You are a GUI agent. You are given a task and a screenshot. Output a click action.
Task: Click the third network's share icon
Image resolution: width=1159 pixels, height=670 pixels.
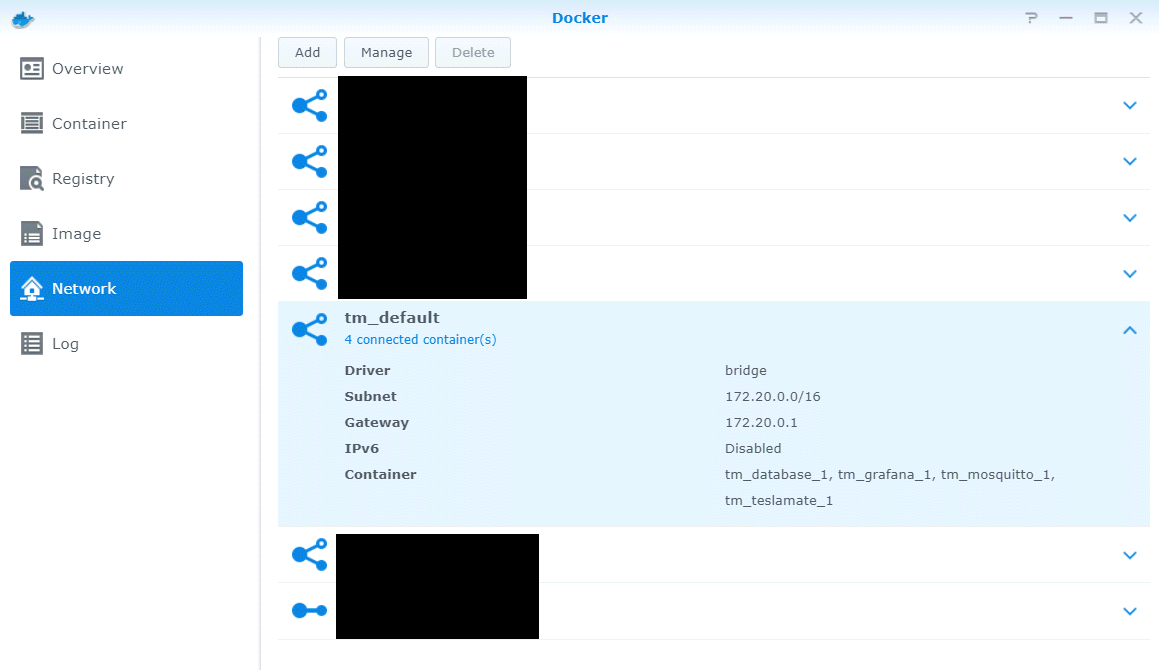click(310, 217)
